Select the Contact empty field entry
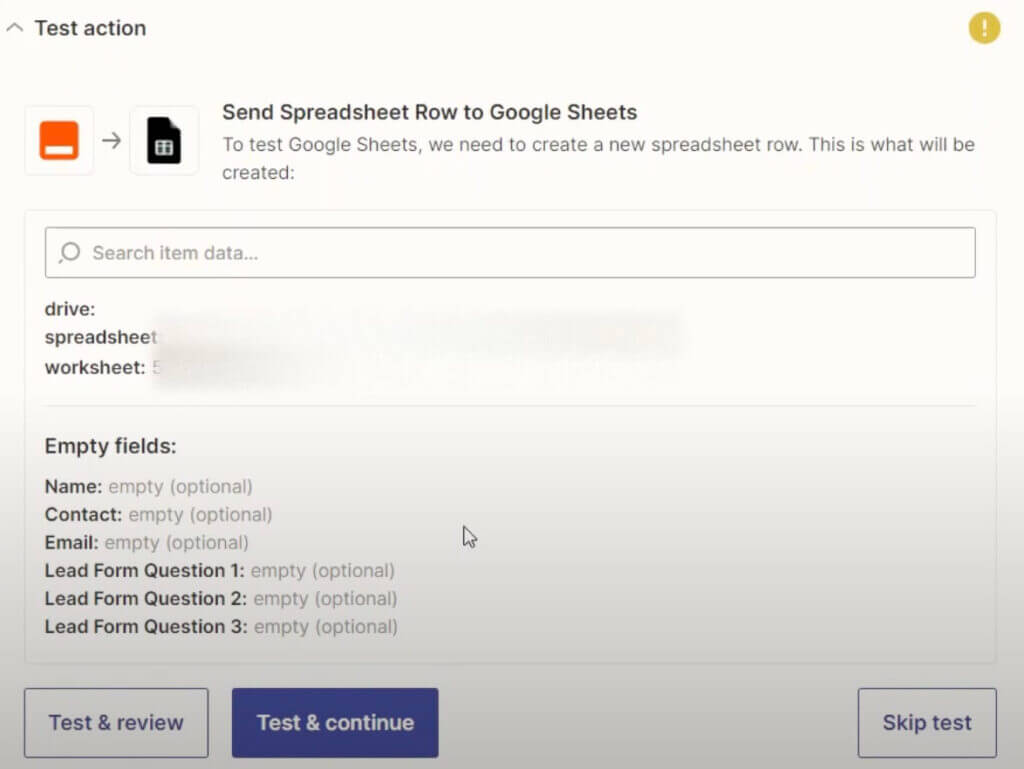Image resolution: width=1024 pixels, height=769 pixels. 160,514
